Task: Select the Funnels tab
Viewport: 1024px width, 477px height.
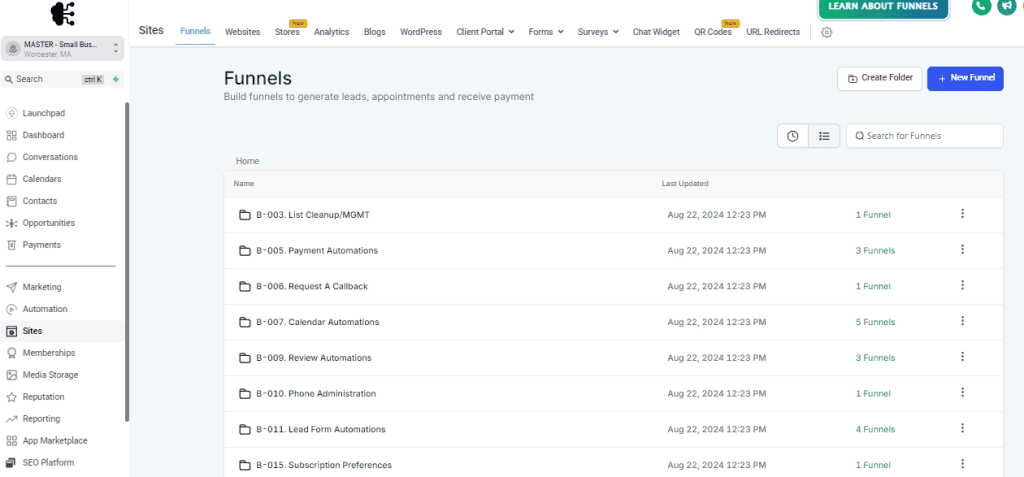Action: point(195,31)
